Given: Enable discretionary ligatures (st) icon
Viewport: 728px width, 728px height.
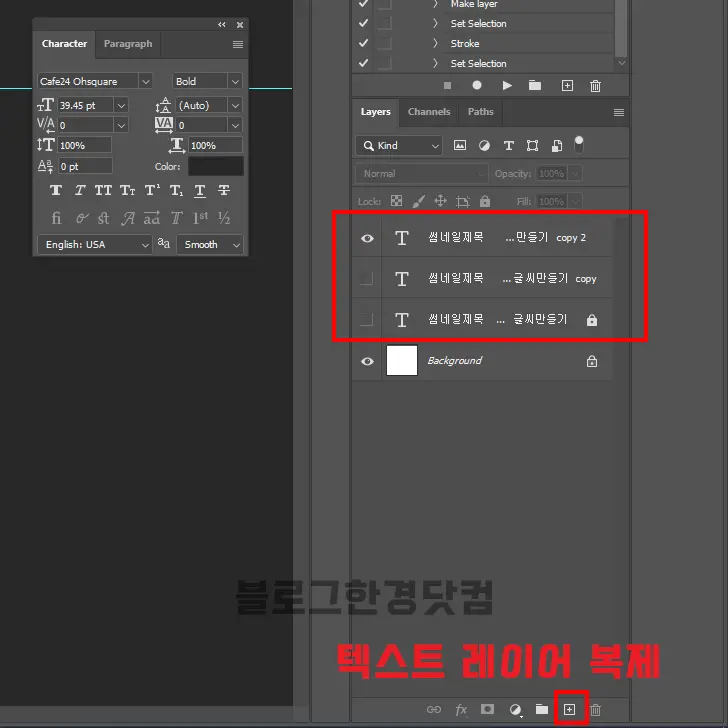Looking at the screenshot, I should pos(104,218).
